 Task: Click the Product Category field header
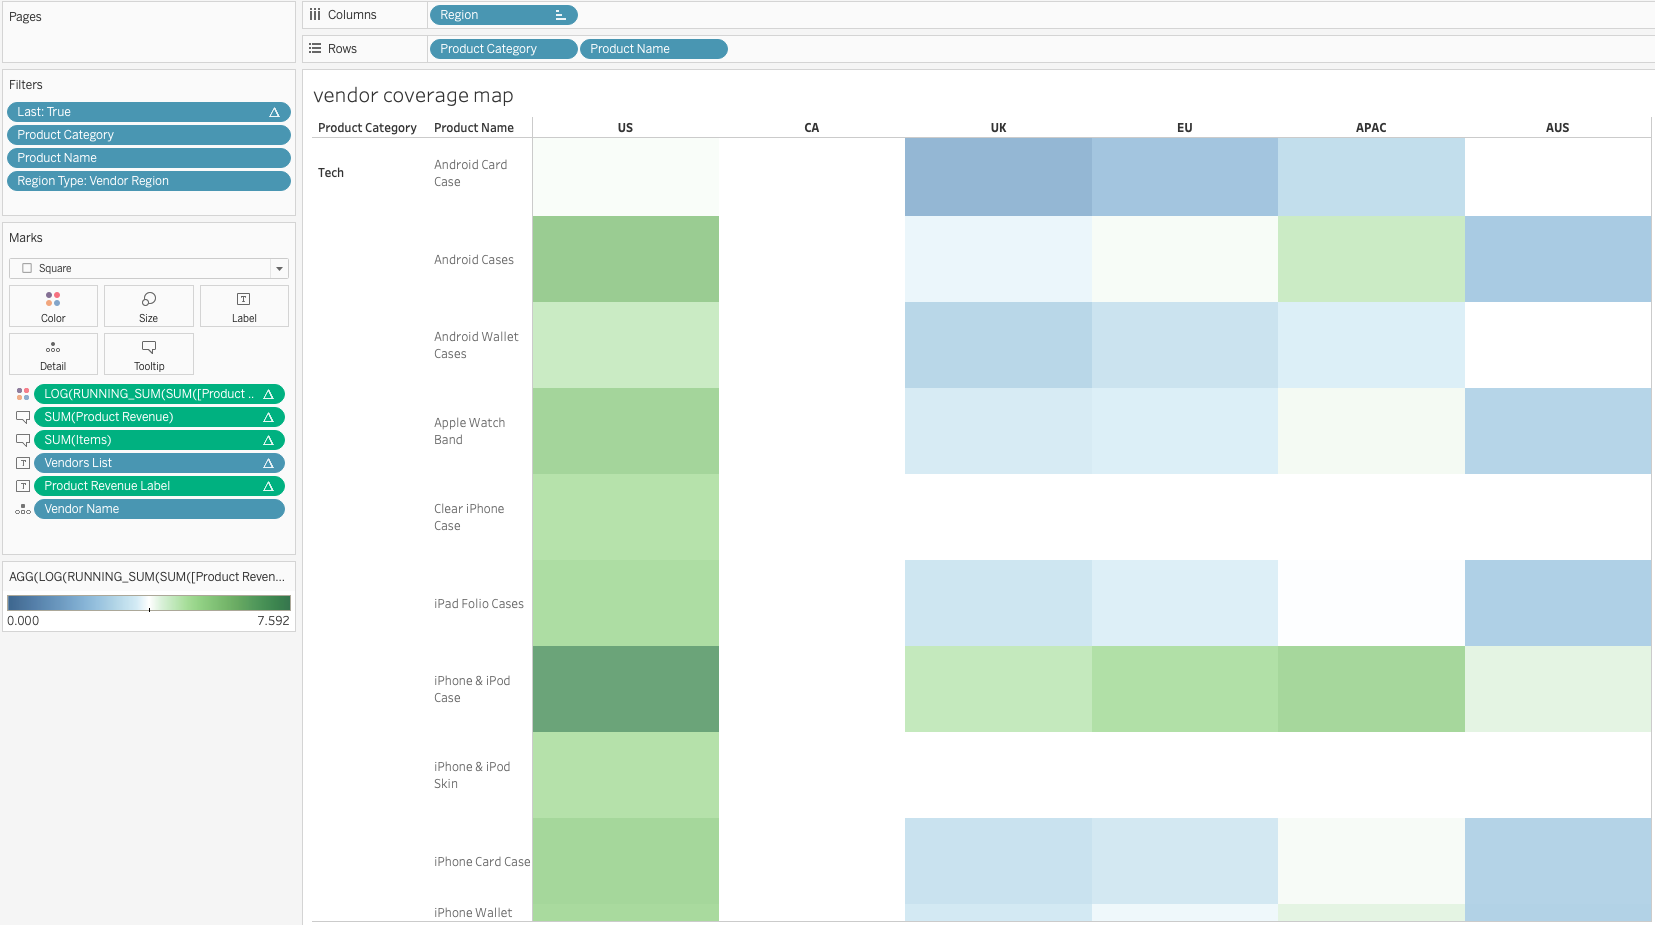pos(367,128)
